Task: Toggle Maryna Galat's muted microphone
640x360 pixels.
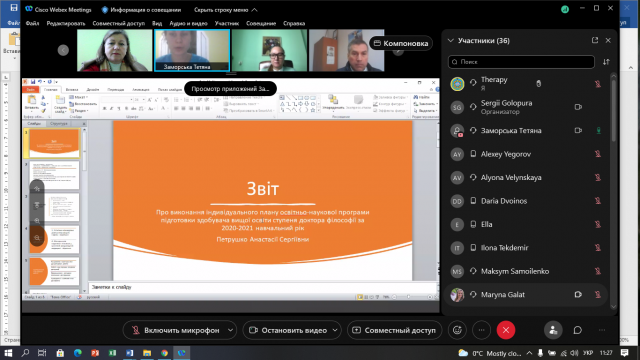Action: click(598, 294)
